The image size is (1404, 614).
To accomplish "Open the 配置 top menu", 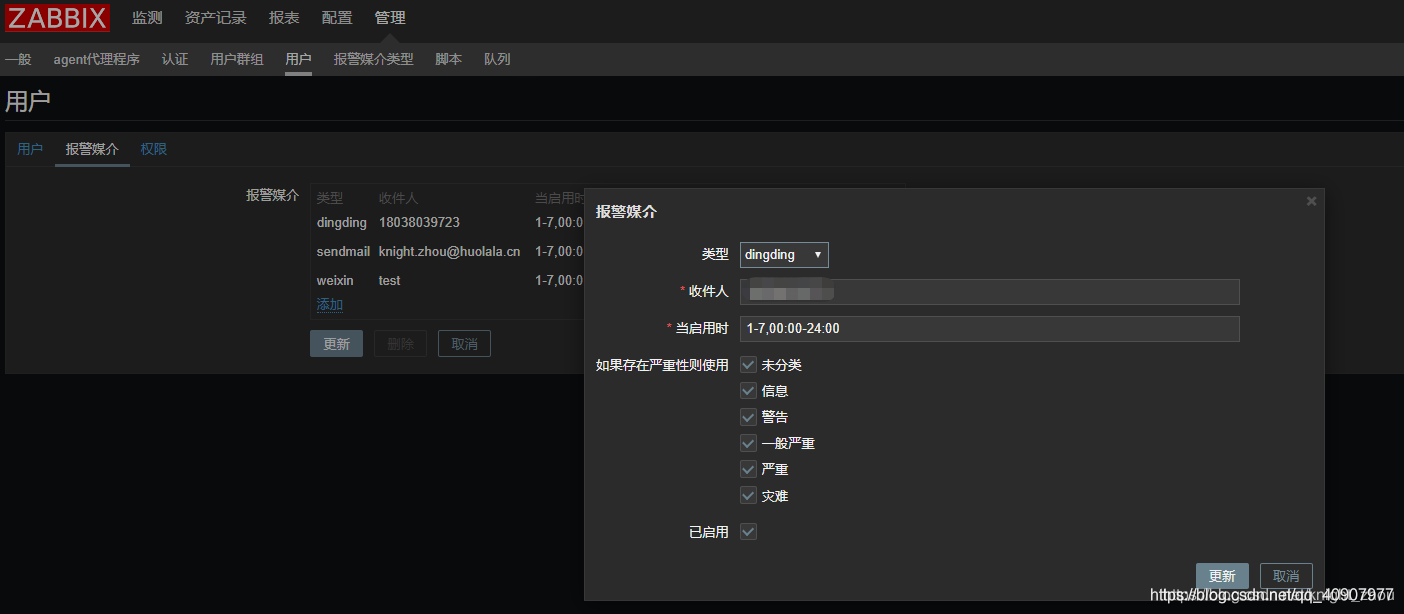I will [x=337, y=18].
